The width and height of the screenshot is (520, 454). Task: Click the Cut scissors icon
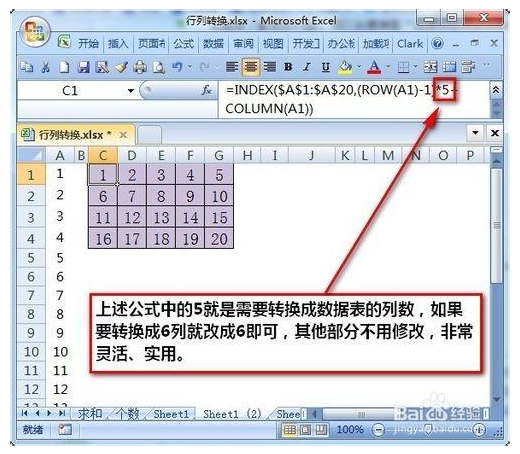pyautogui.click(x=46, y=67)
